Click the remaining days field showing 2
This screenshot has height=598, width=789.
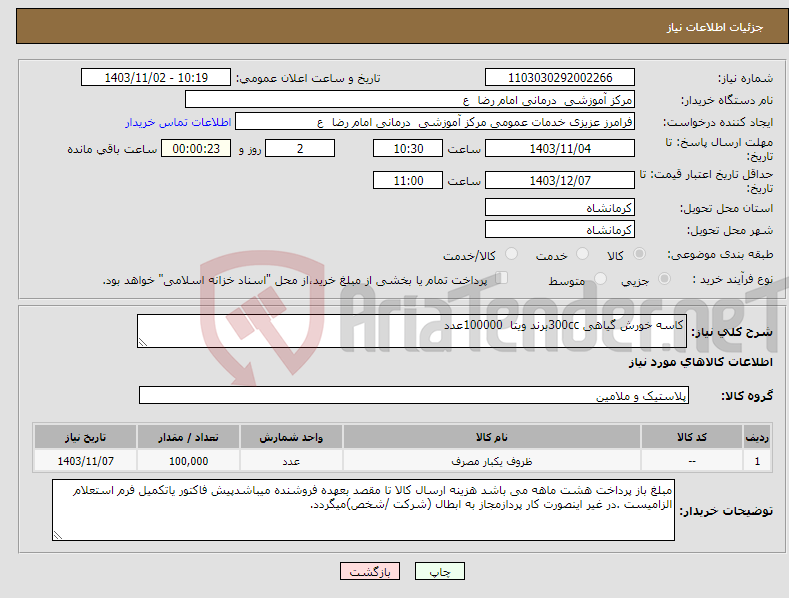tap(300, 148)
